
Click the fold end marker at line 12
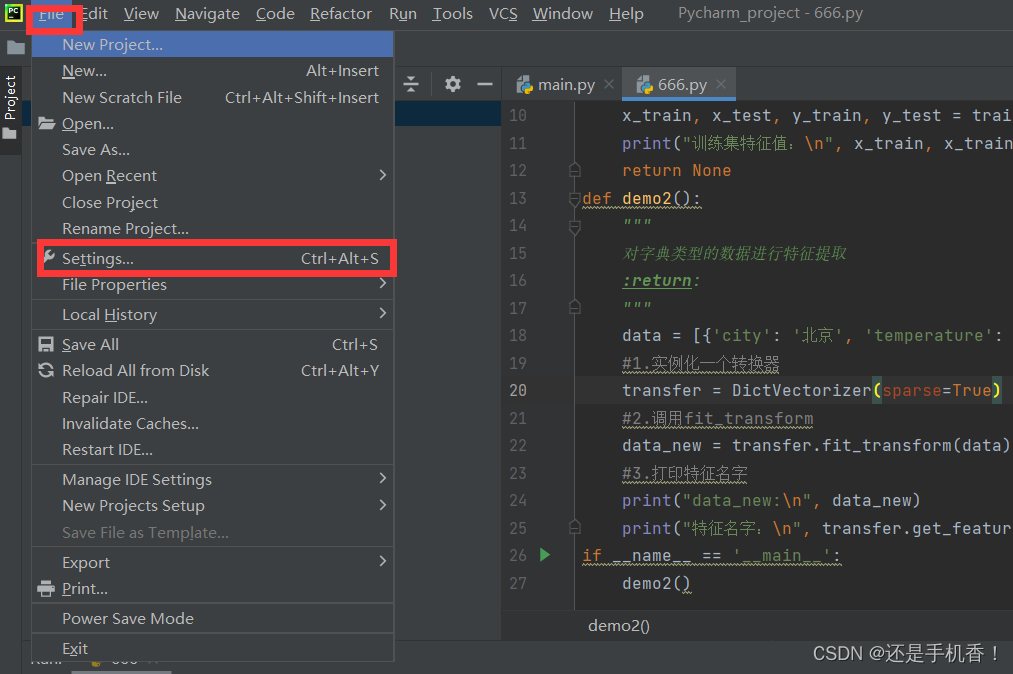point(574,171)
